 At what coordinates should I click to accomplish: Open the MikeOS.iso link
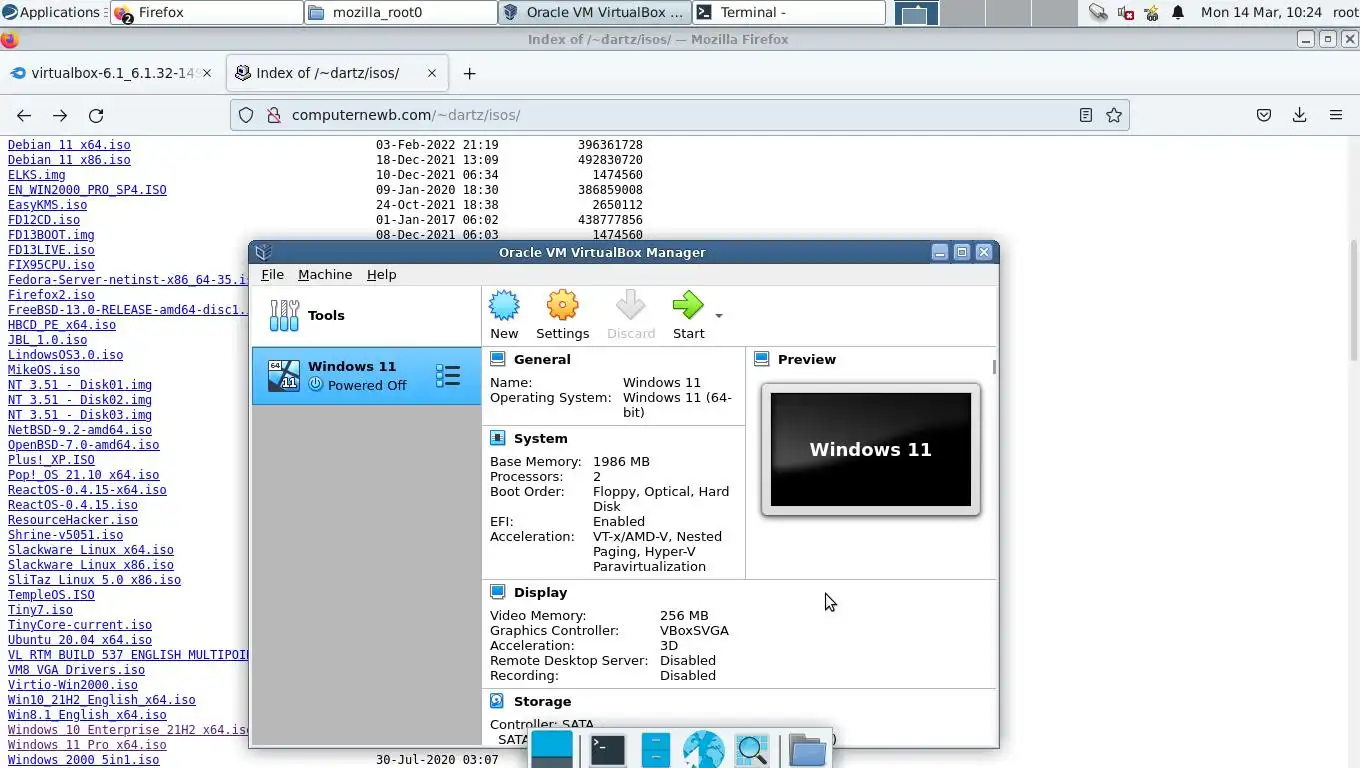(x=44, y=370)
